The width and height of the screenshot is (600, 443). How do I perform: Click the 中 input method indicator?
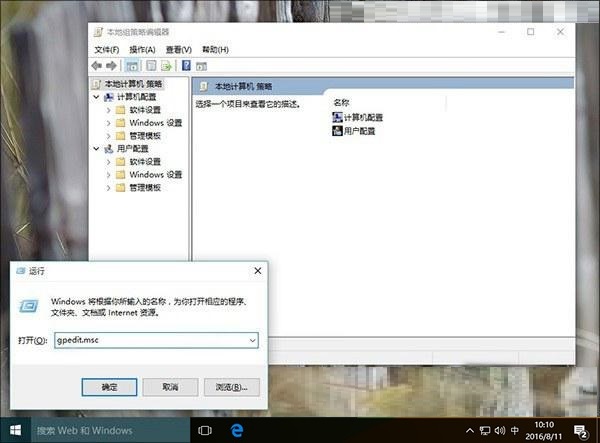pyautogui.click(x=515, y=431)
